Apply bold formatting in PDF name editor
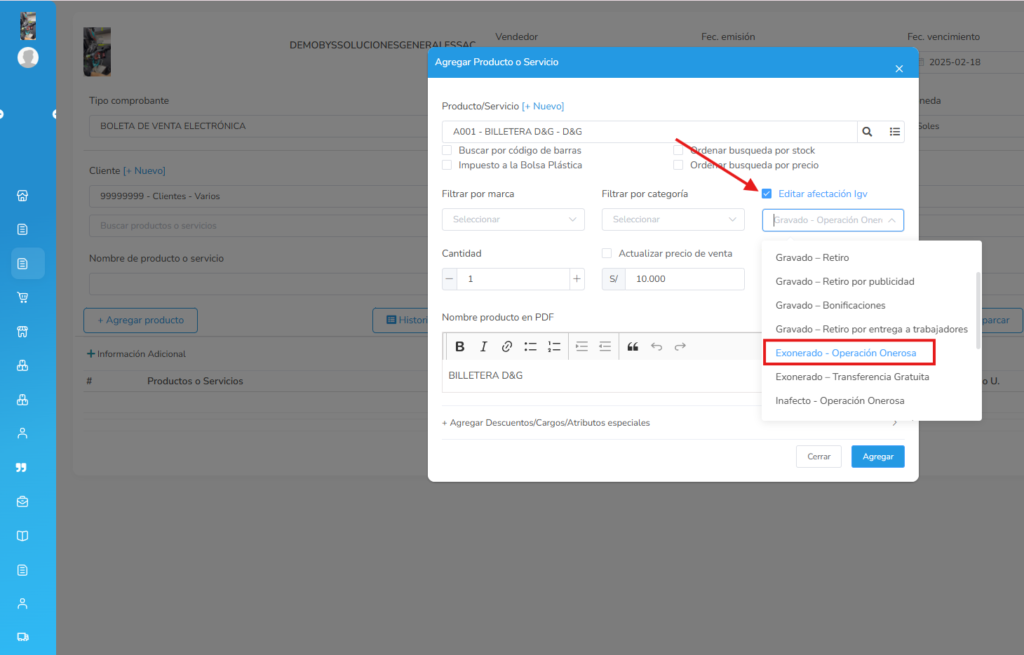 coord(460,347)
